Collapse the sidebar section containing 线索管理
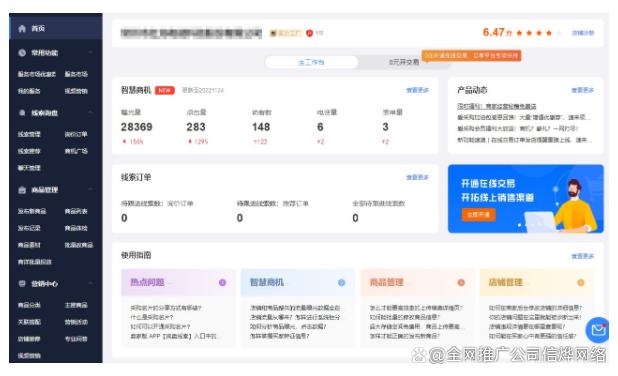 click(x=90, y=113)
